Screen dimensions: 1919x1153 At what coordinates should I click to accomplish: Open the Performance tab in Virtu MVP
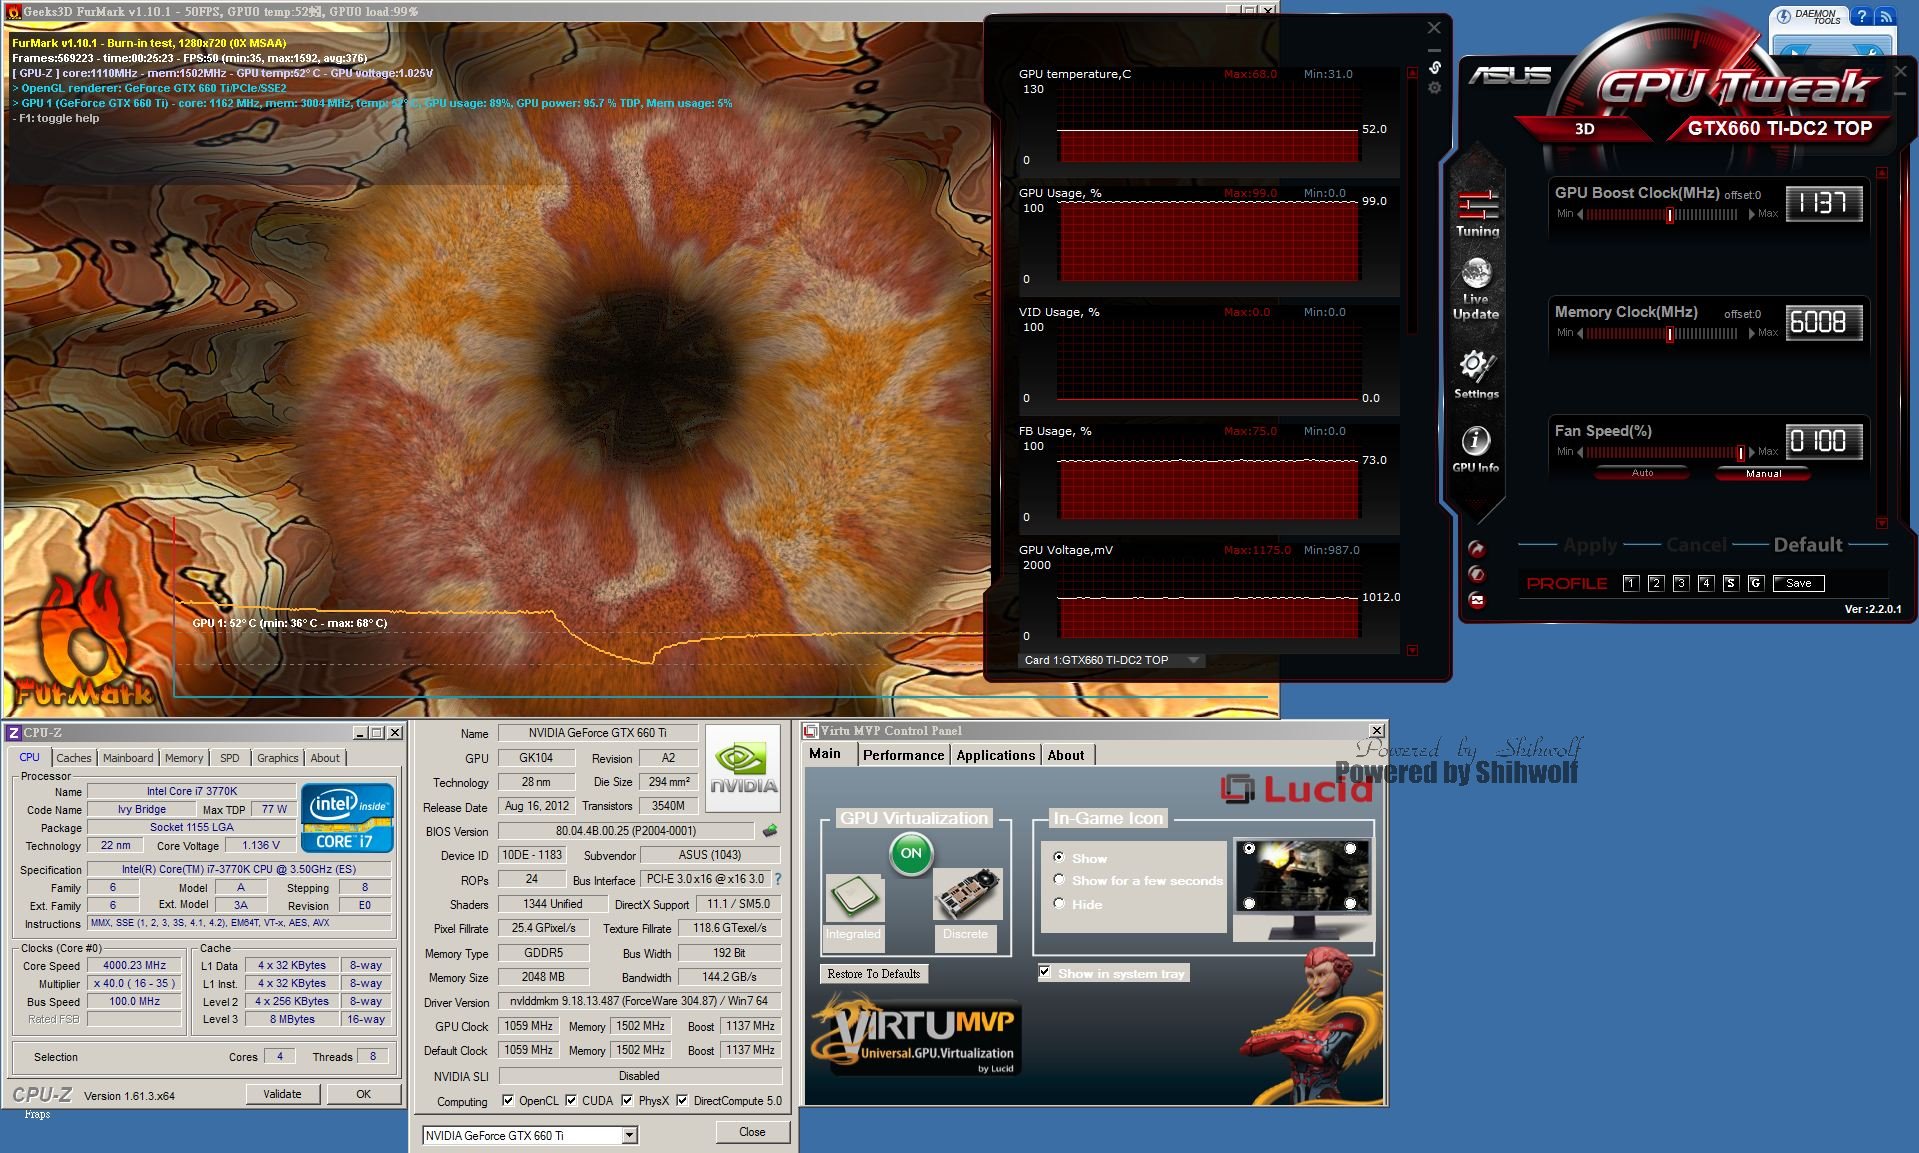(x=903, y=755)
